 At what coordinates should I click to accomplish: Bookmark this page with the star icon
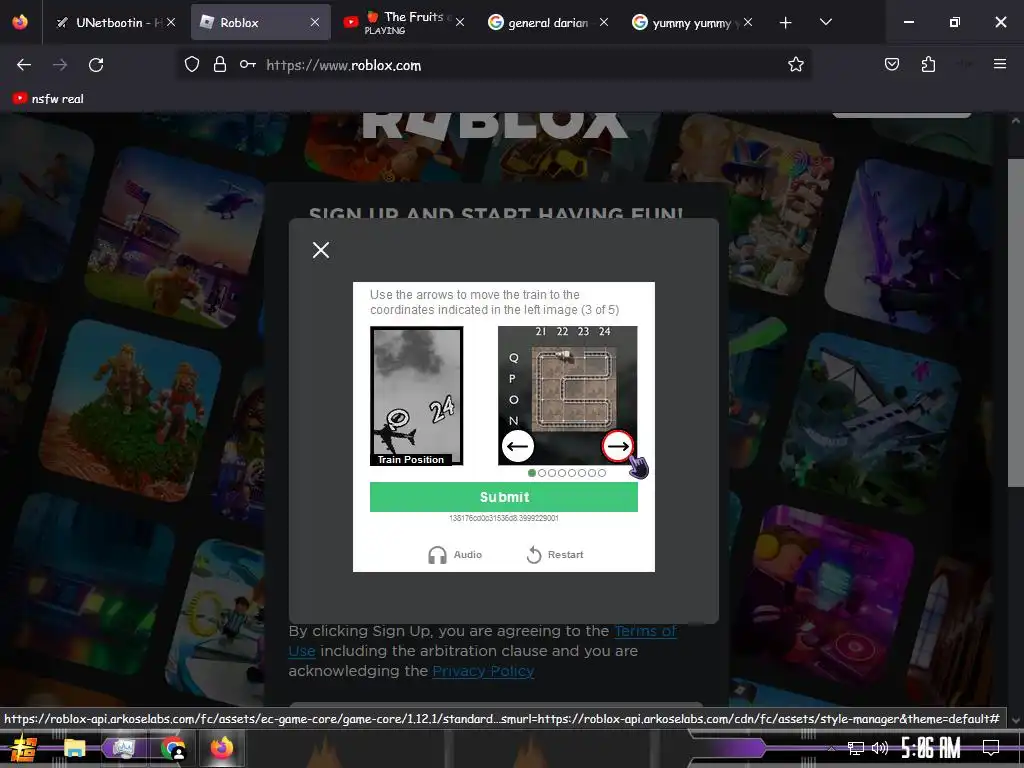[x=795, y=65]
